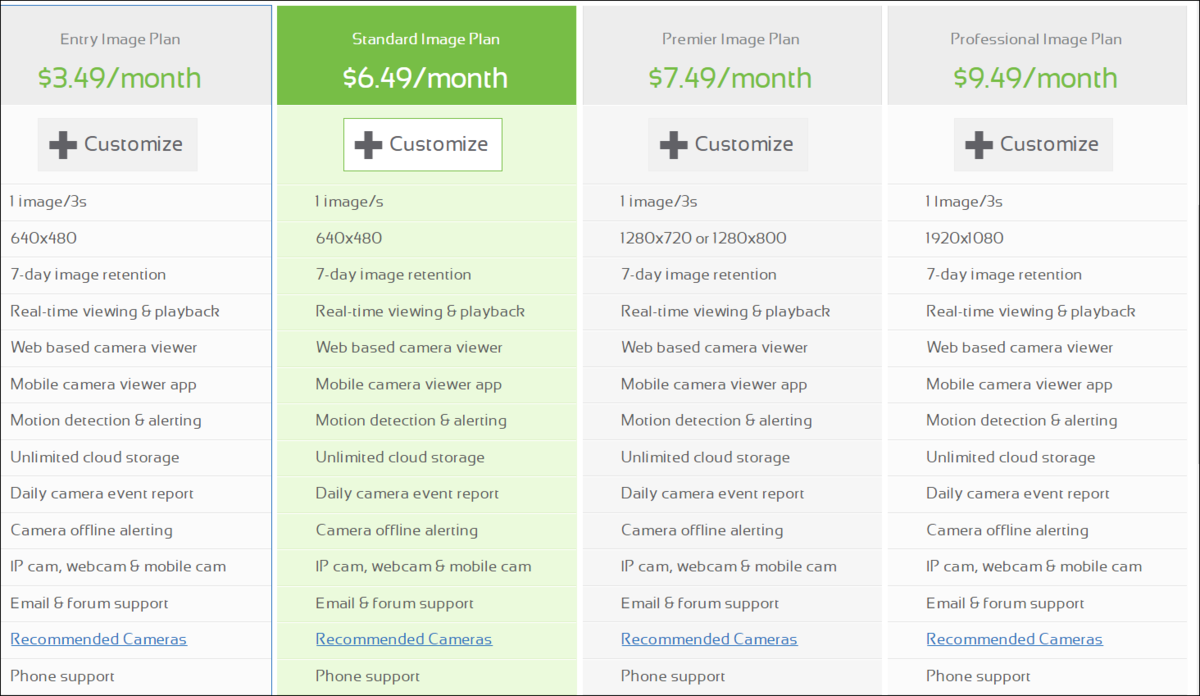Viewport: 1200px width, 696px height.
Task: Open Recommended Cameras link in Entry plan
Action: (x=99, y=639)
